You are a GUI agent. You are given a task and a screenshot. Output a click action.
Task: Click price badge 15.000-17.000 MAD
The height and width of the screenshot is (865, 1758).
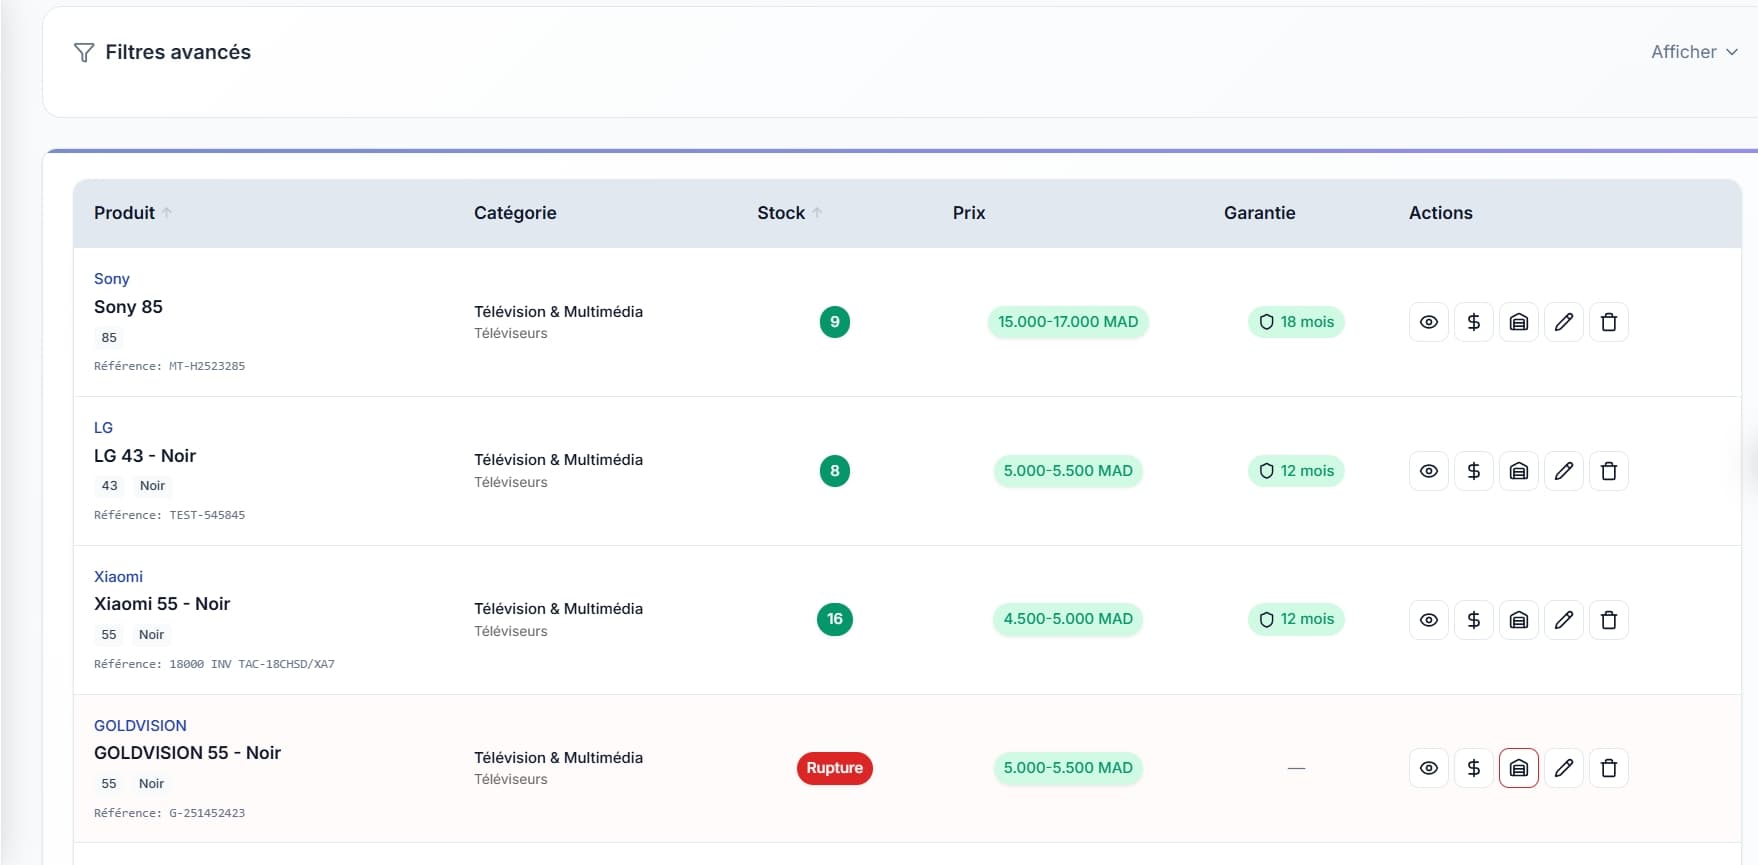coord(1068,322)
